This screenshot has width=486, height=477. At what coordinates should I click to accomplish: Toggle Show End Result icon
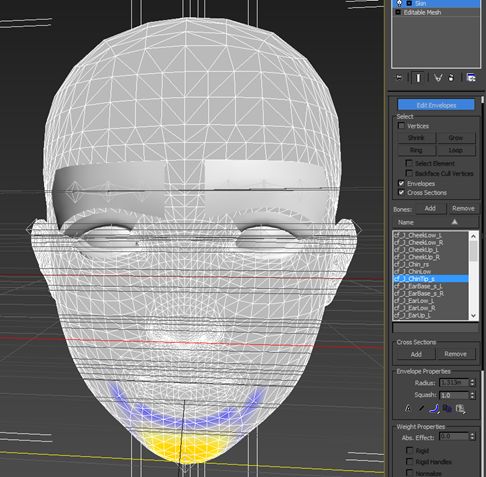tap(418, 78)
